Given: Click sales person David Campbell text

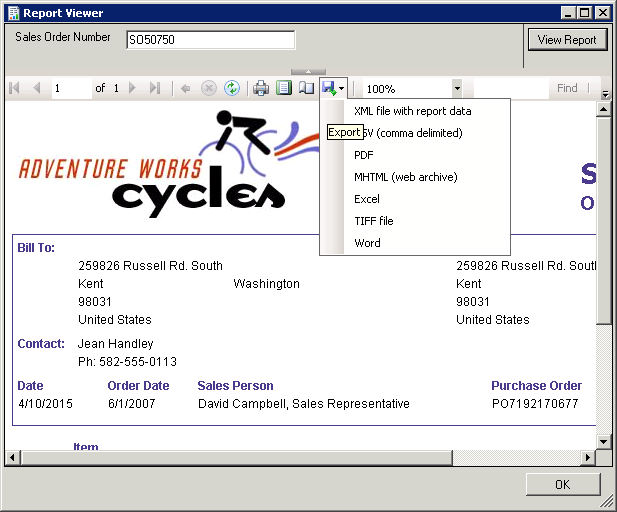Looking at the screenshot, I should [304, 404].
